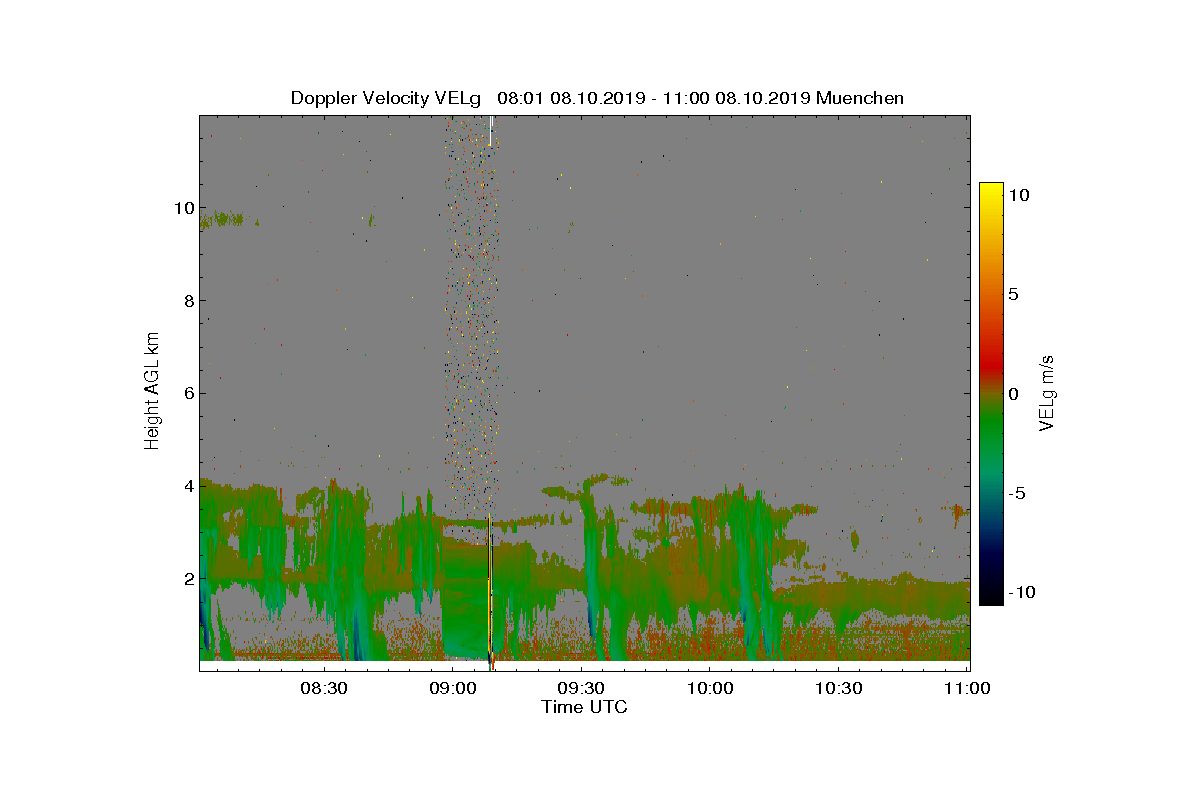
Task: Click the 09:00 time tick label
Action: click(452, 688)
